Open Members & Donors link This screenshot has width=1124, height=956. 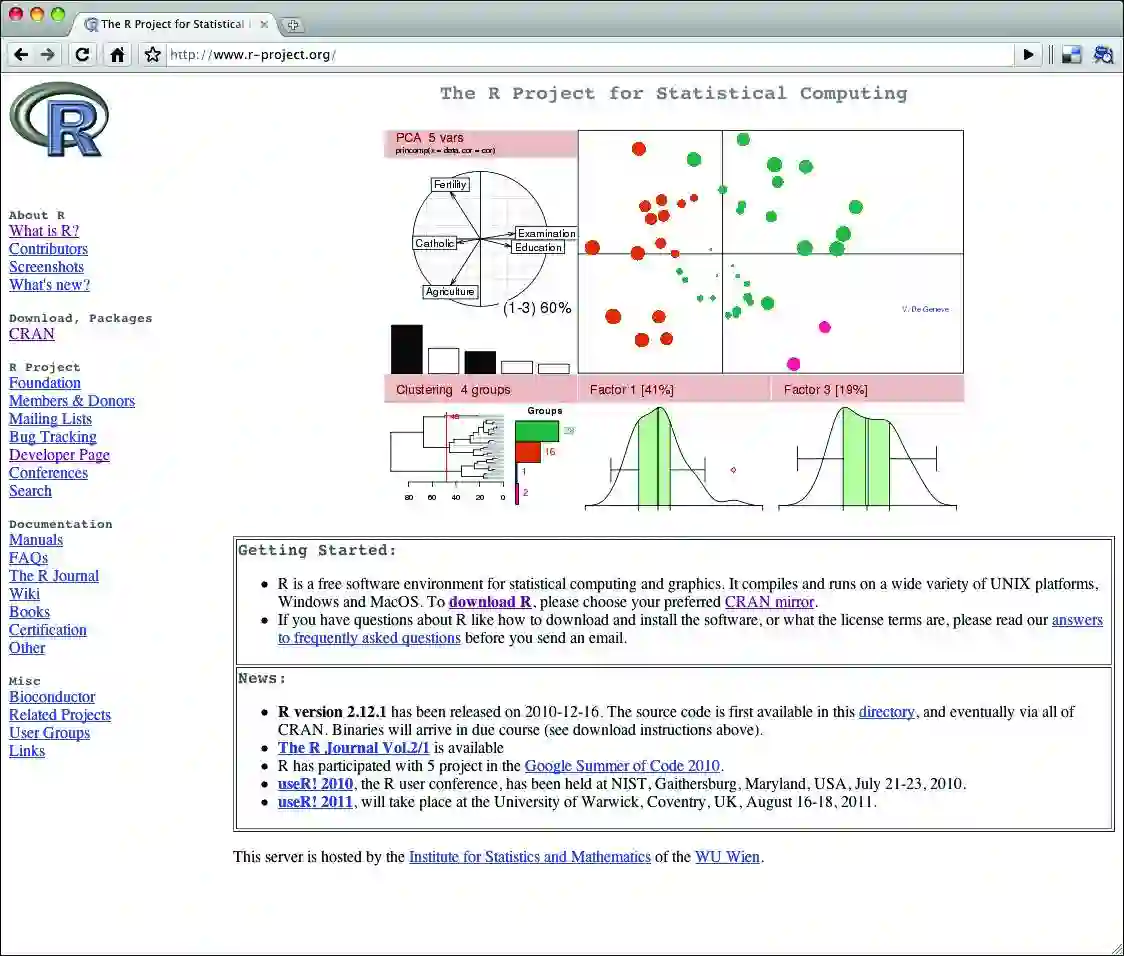click(72, 401)
